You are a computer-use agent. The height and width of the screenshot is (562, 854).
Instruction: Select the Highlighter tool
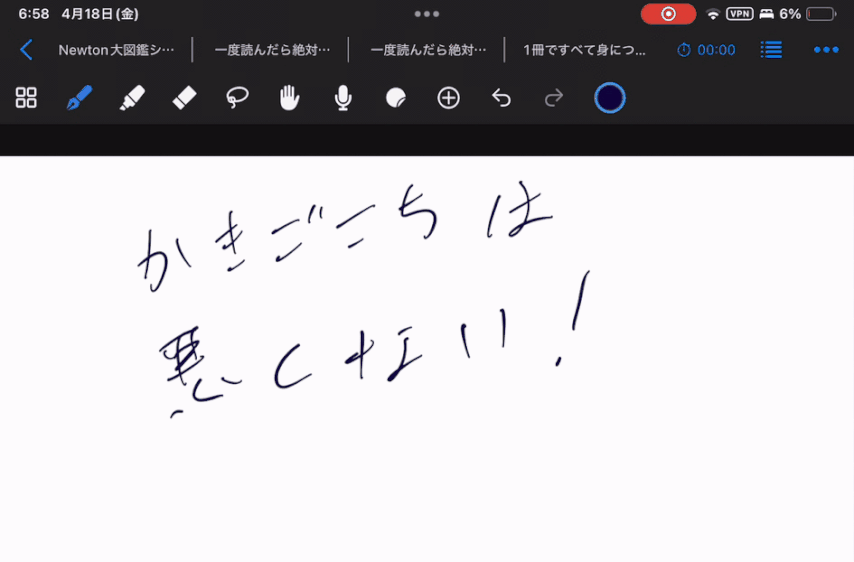(132, 98)
